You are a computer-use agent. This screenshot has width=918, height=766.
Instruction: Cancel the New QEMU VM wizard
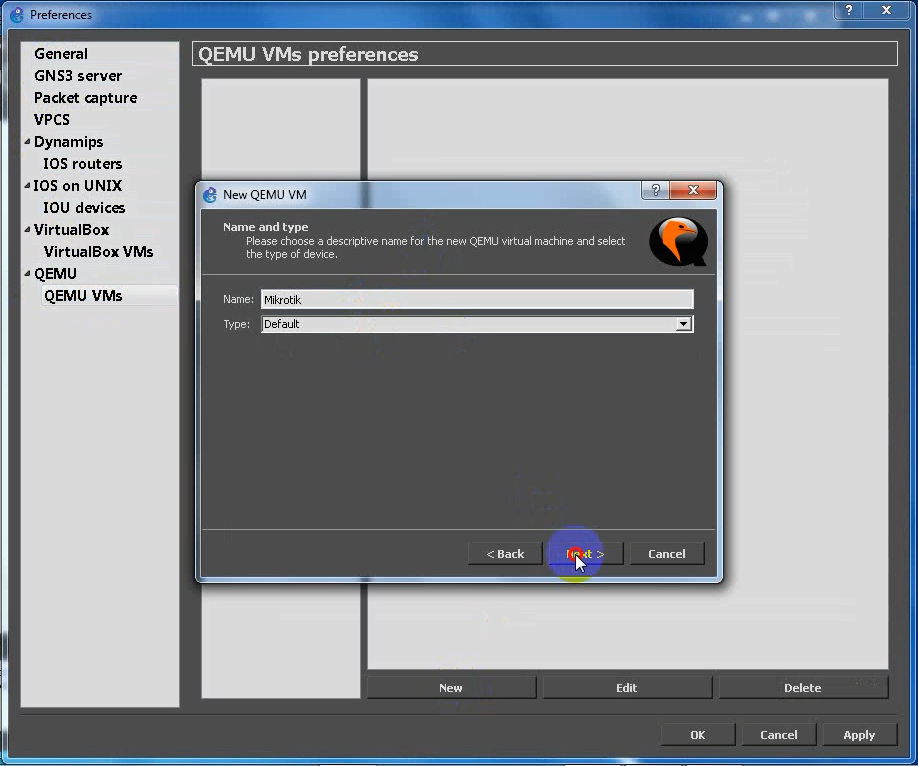point(666,553)
